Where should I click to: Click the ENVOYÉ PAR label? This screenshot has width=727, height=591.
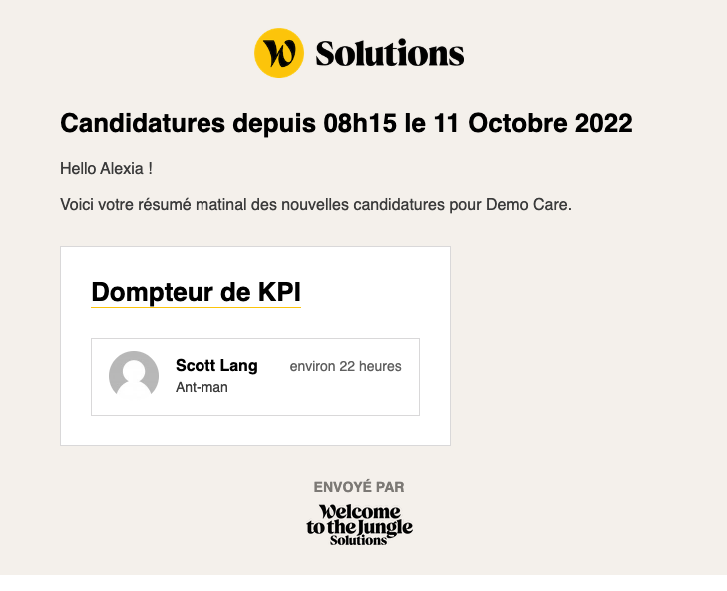click(359, 487)
